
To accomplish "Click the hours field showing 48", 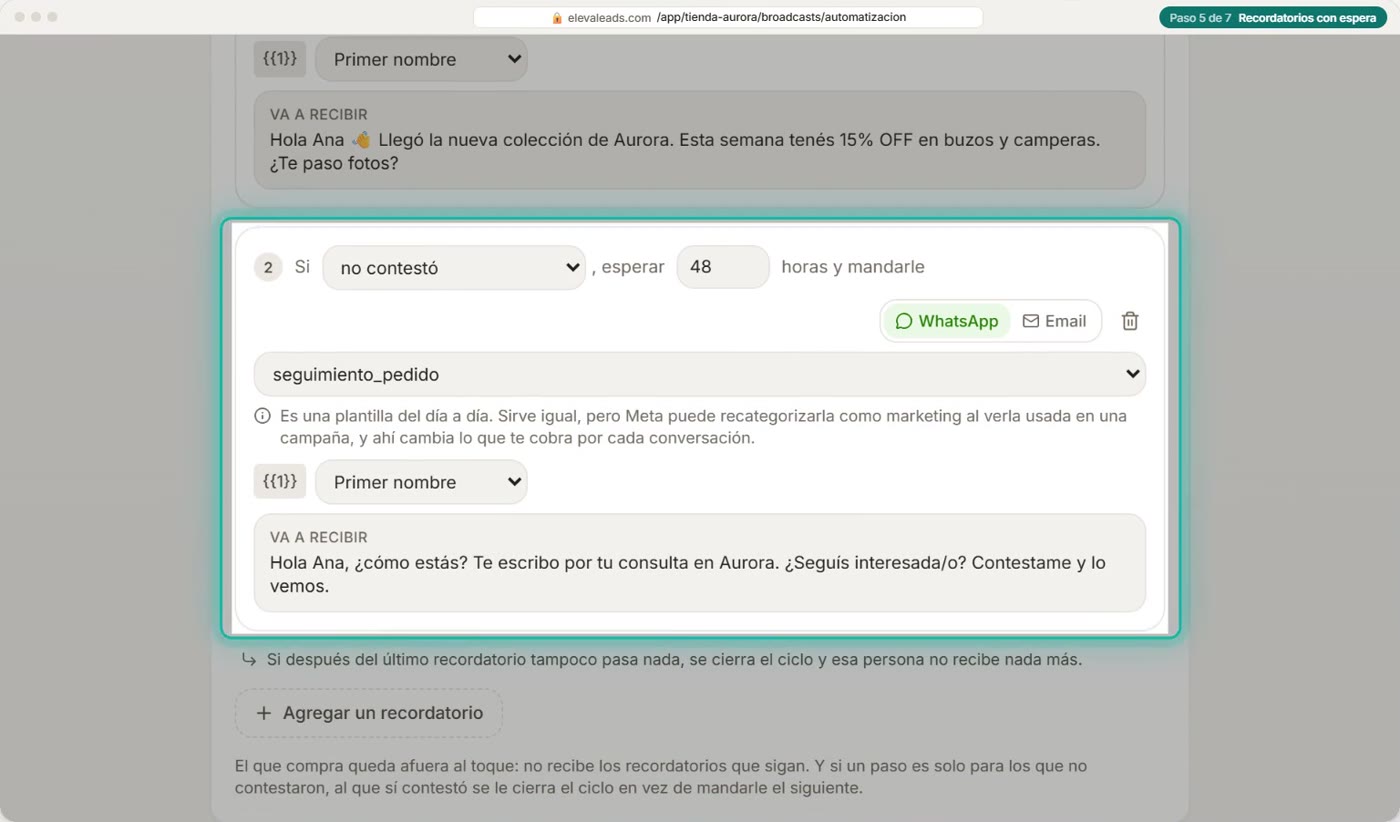I will click(x=723, y=267).
